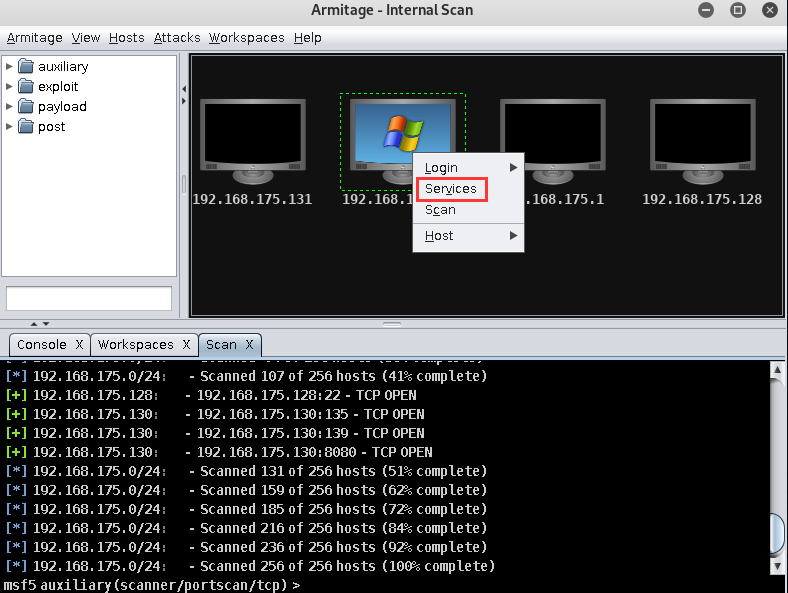Close the Console tab
This screenshot has width=788, height=593.
click(x=79, y=345)
